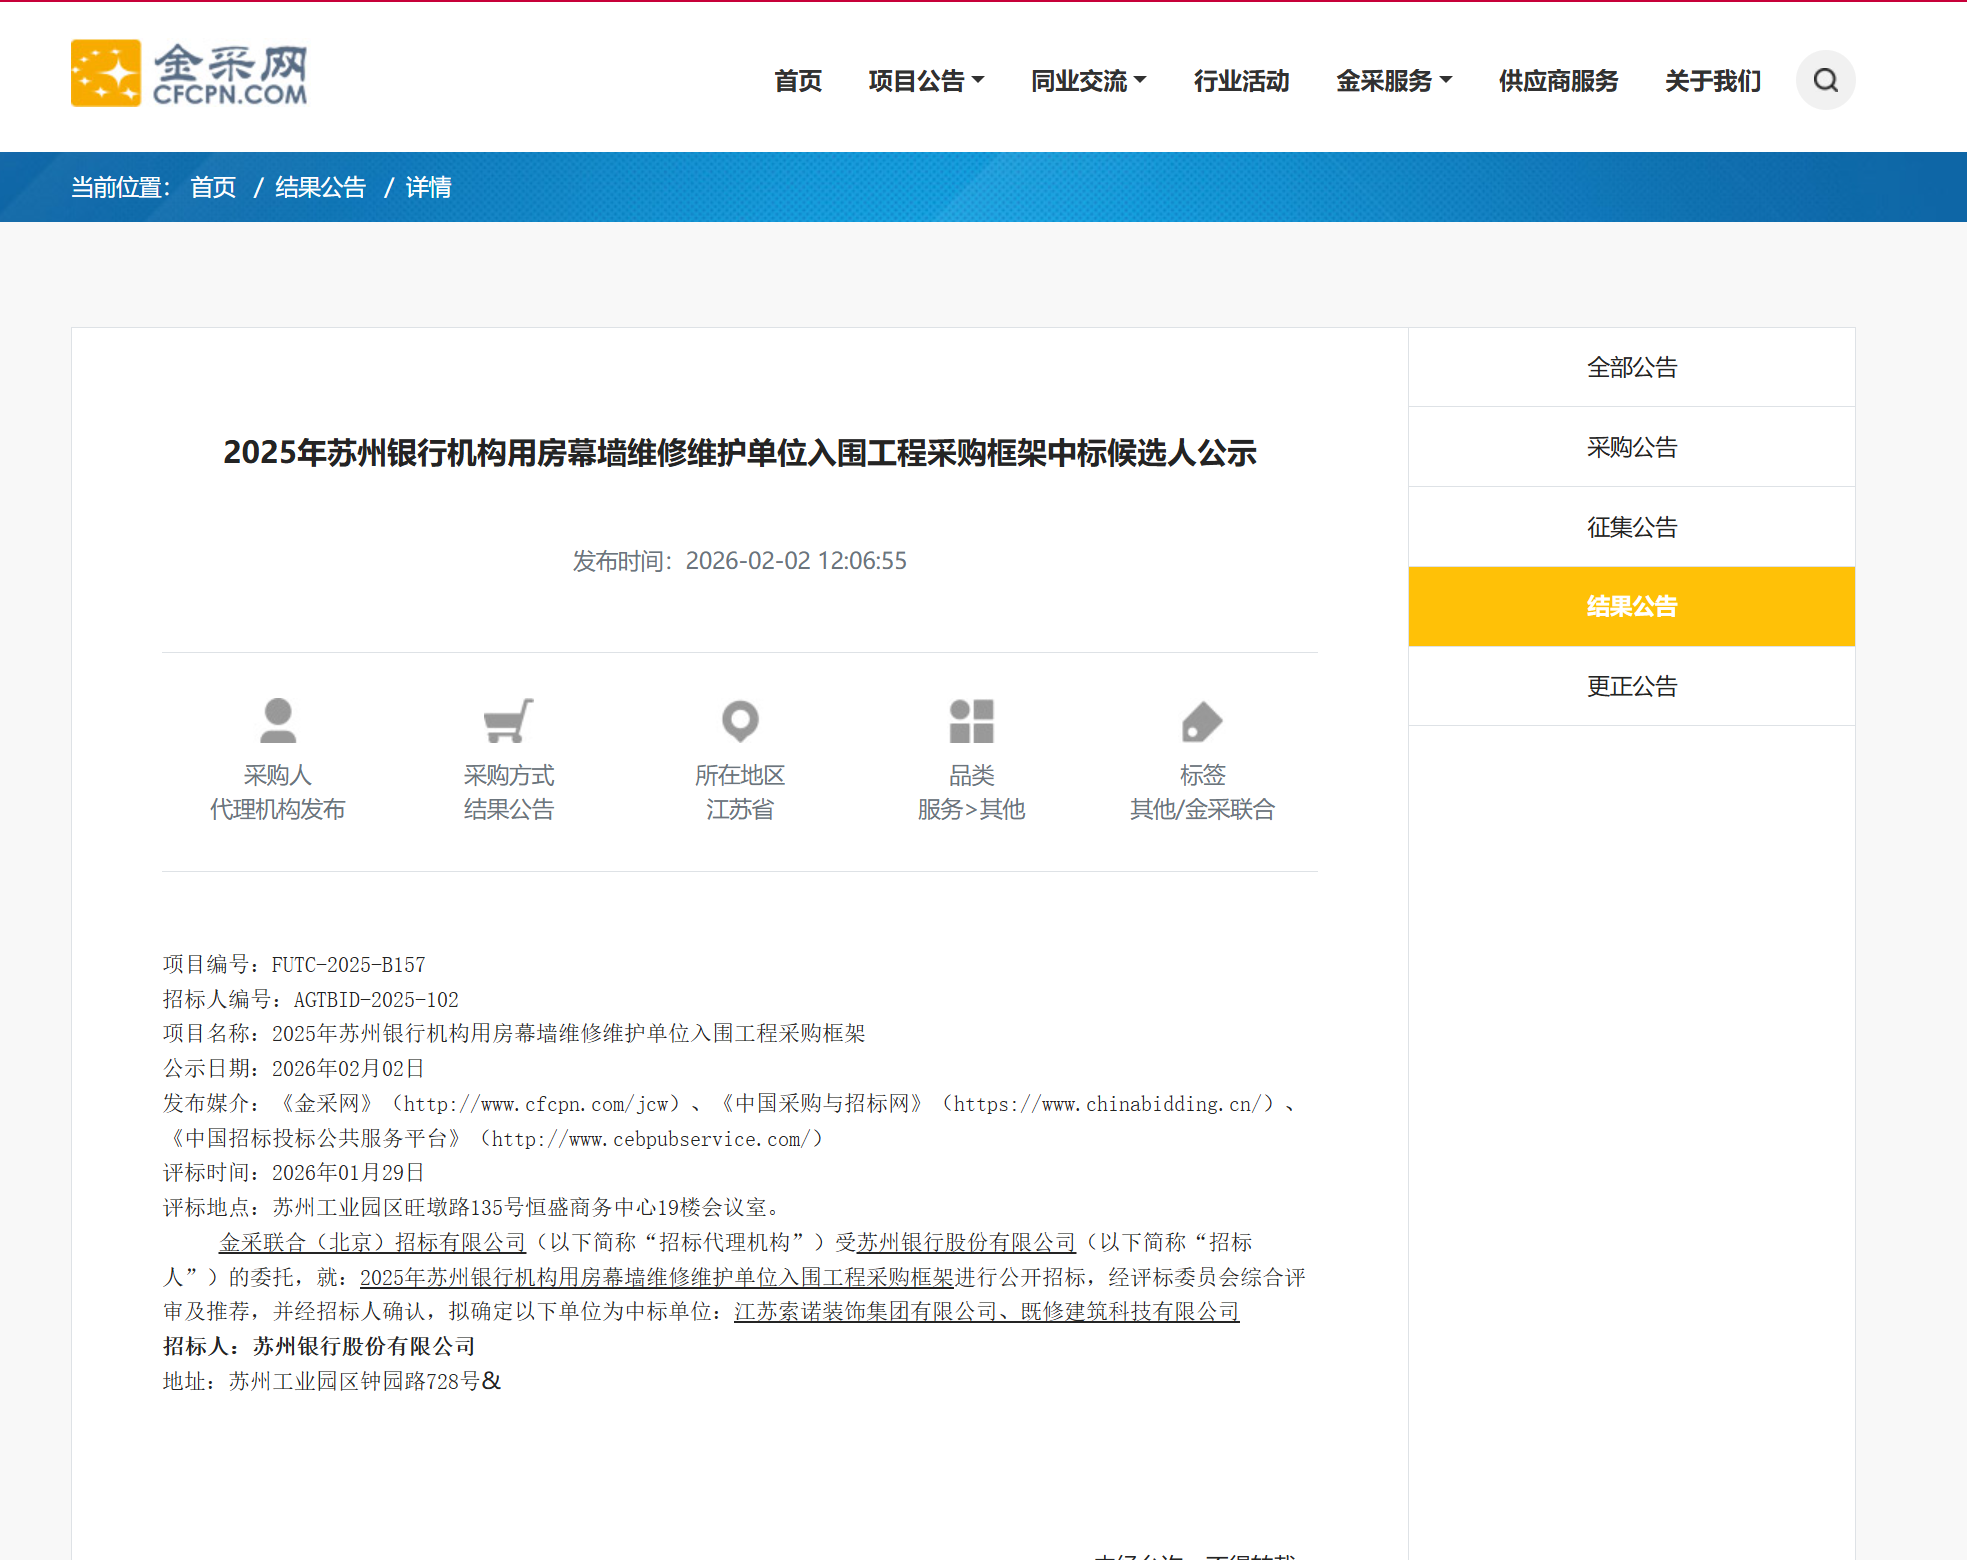This screenshot has height=1560, width=1967.
Task: Click the 采购方式 shopping cart icon
Action: tap(508, 720)
